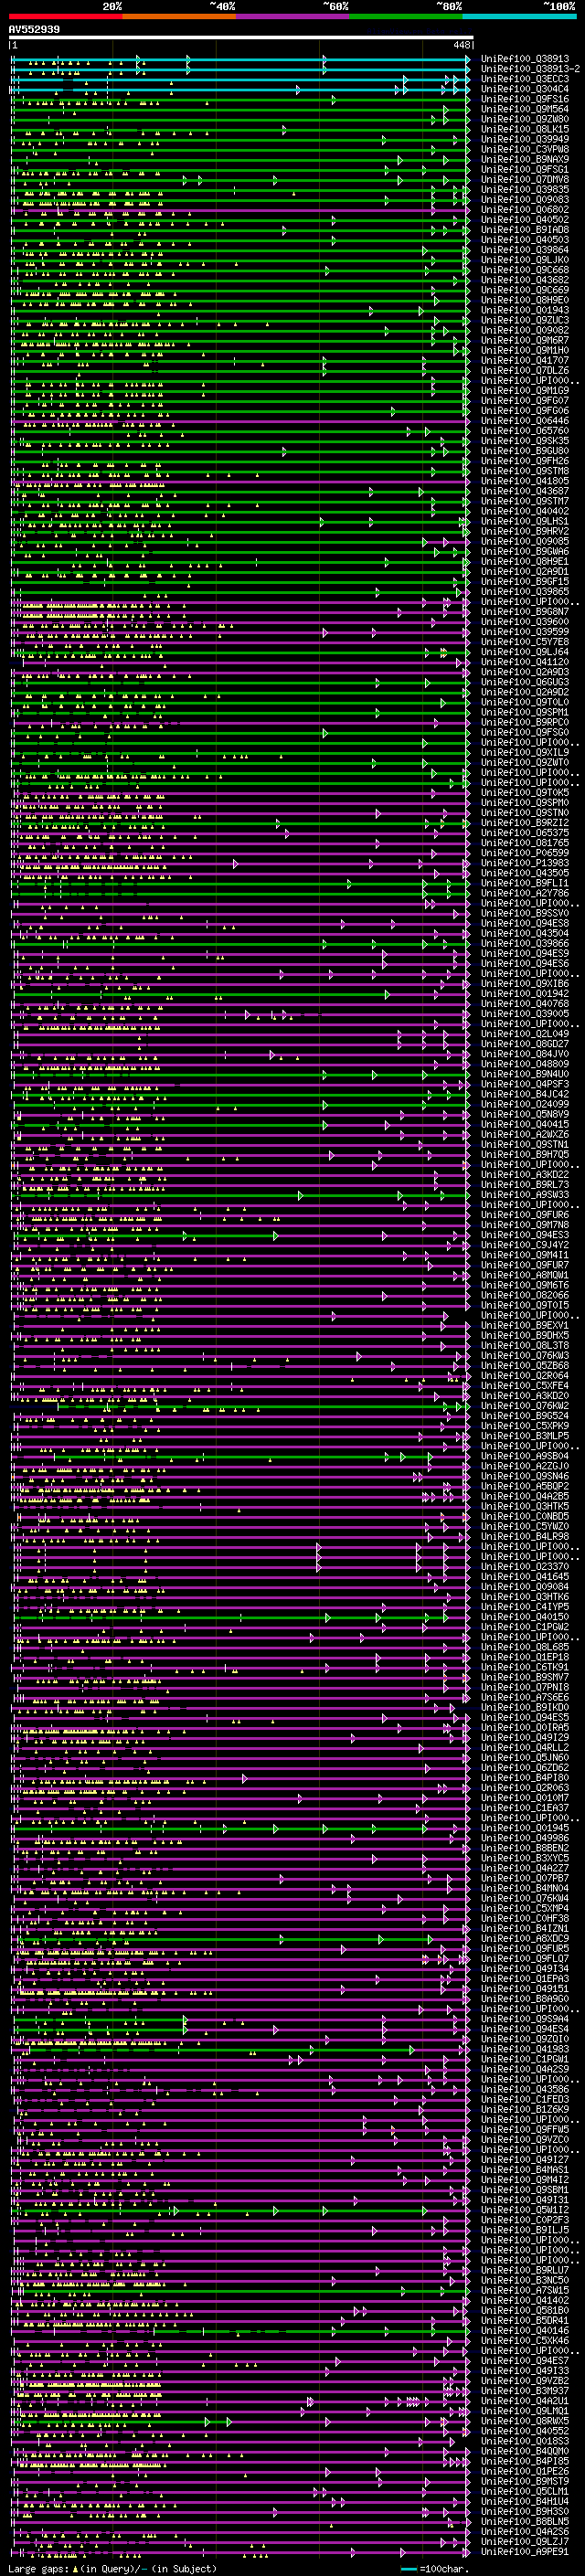Select label UniRef100_Q9FSG1

click(x=525, y=169)
